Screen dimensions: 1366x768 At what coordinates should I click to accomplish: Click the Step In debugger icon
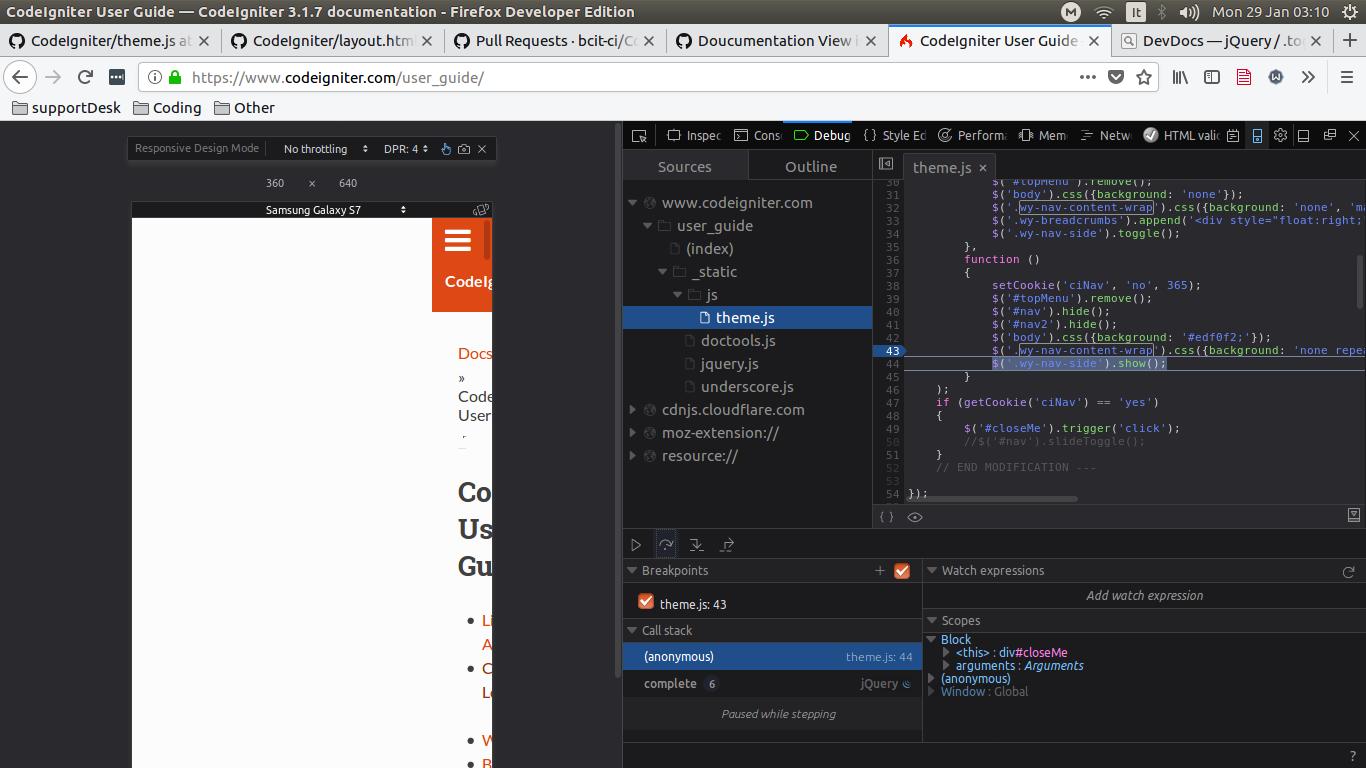coord(697,545)
